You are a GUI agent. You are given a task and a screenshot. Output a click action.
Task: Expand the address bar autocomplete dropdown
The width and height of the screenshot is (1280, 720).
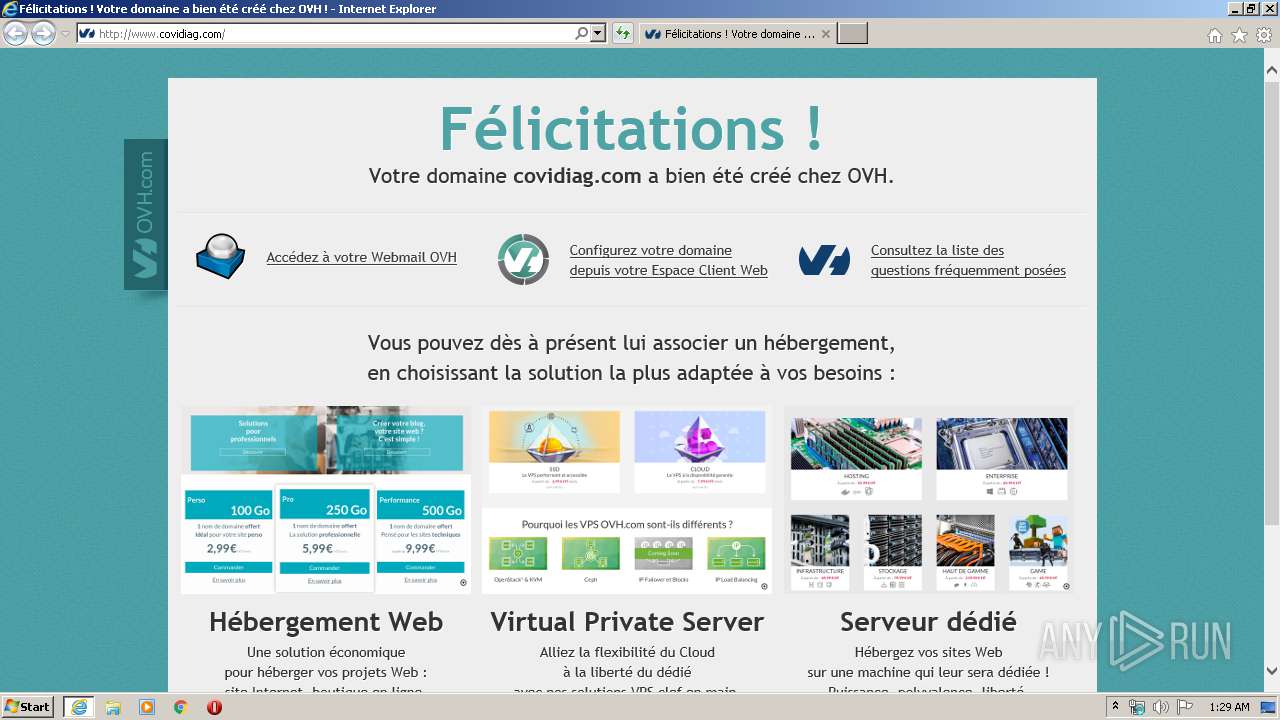click(598, 34)
